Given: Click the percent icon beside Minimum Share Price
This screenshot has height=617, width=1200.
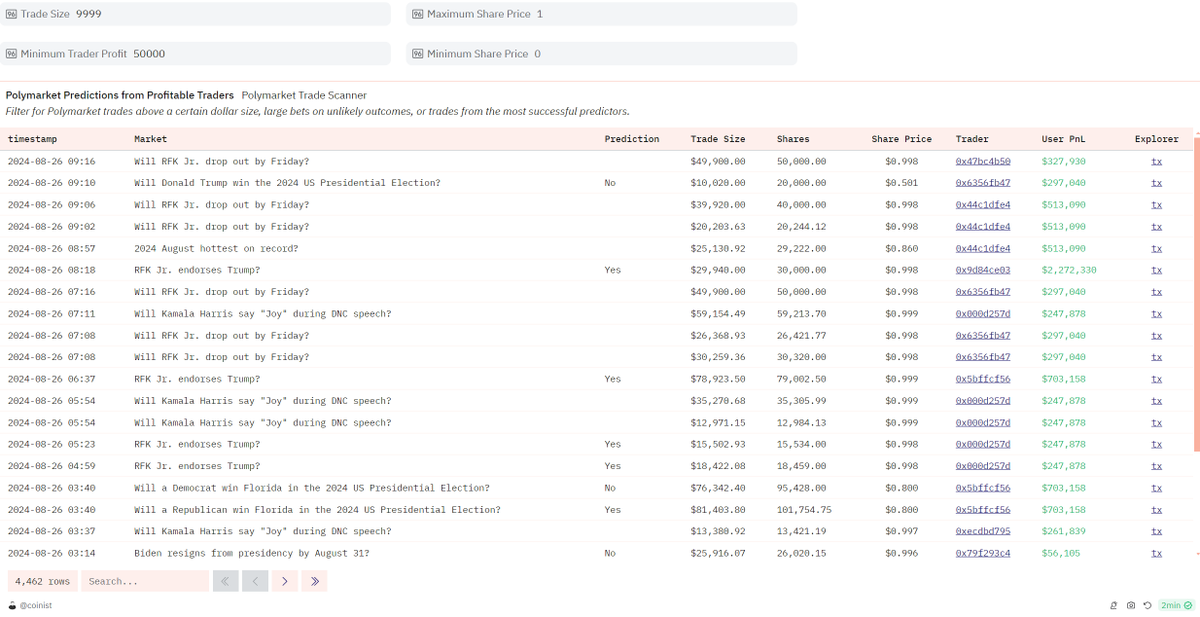Looking at the screenshot, I should tap(417, 53).
